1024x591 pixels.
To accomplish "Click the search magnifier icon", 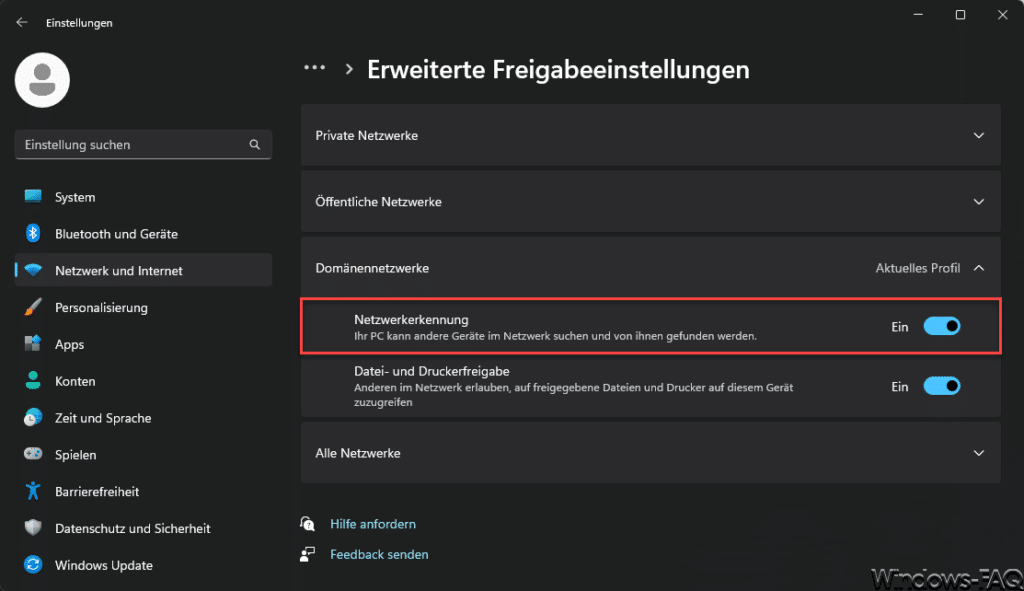I will click(255, 144).
